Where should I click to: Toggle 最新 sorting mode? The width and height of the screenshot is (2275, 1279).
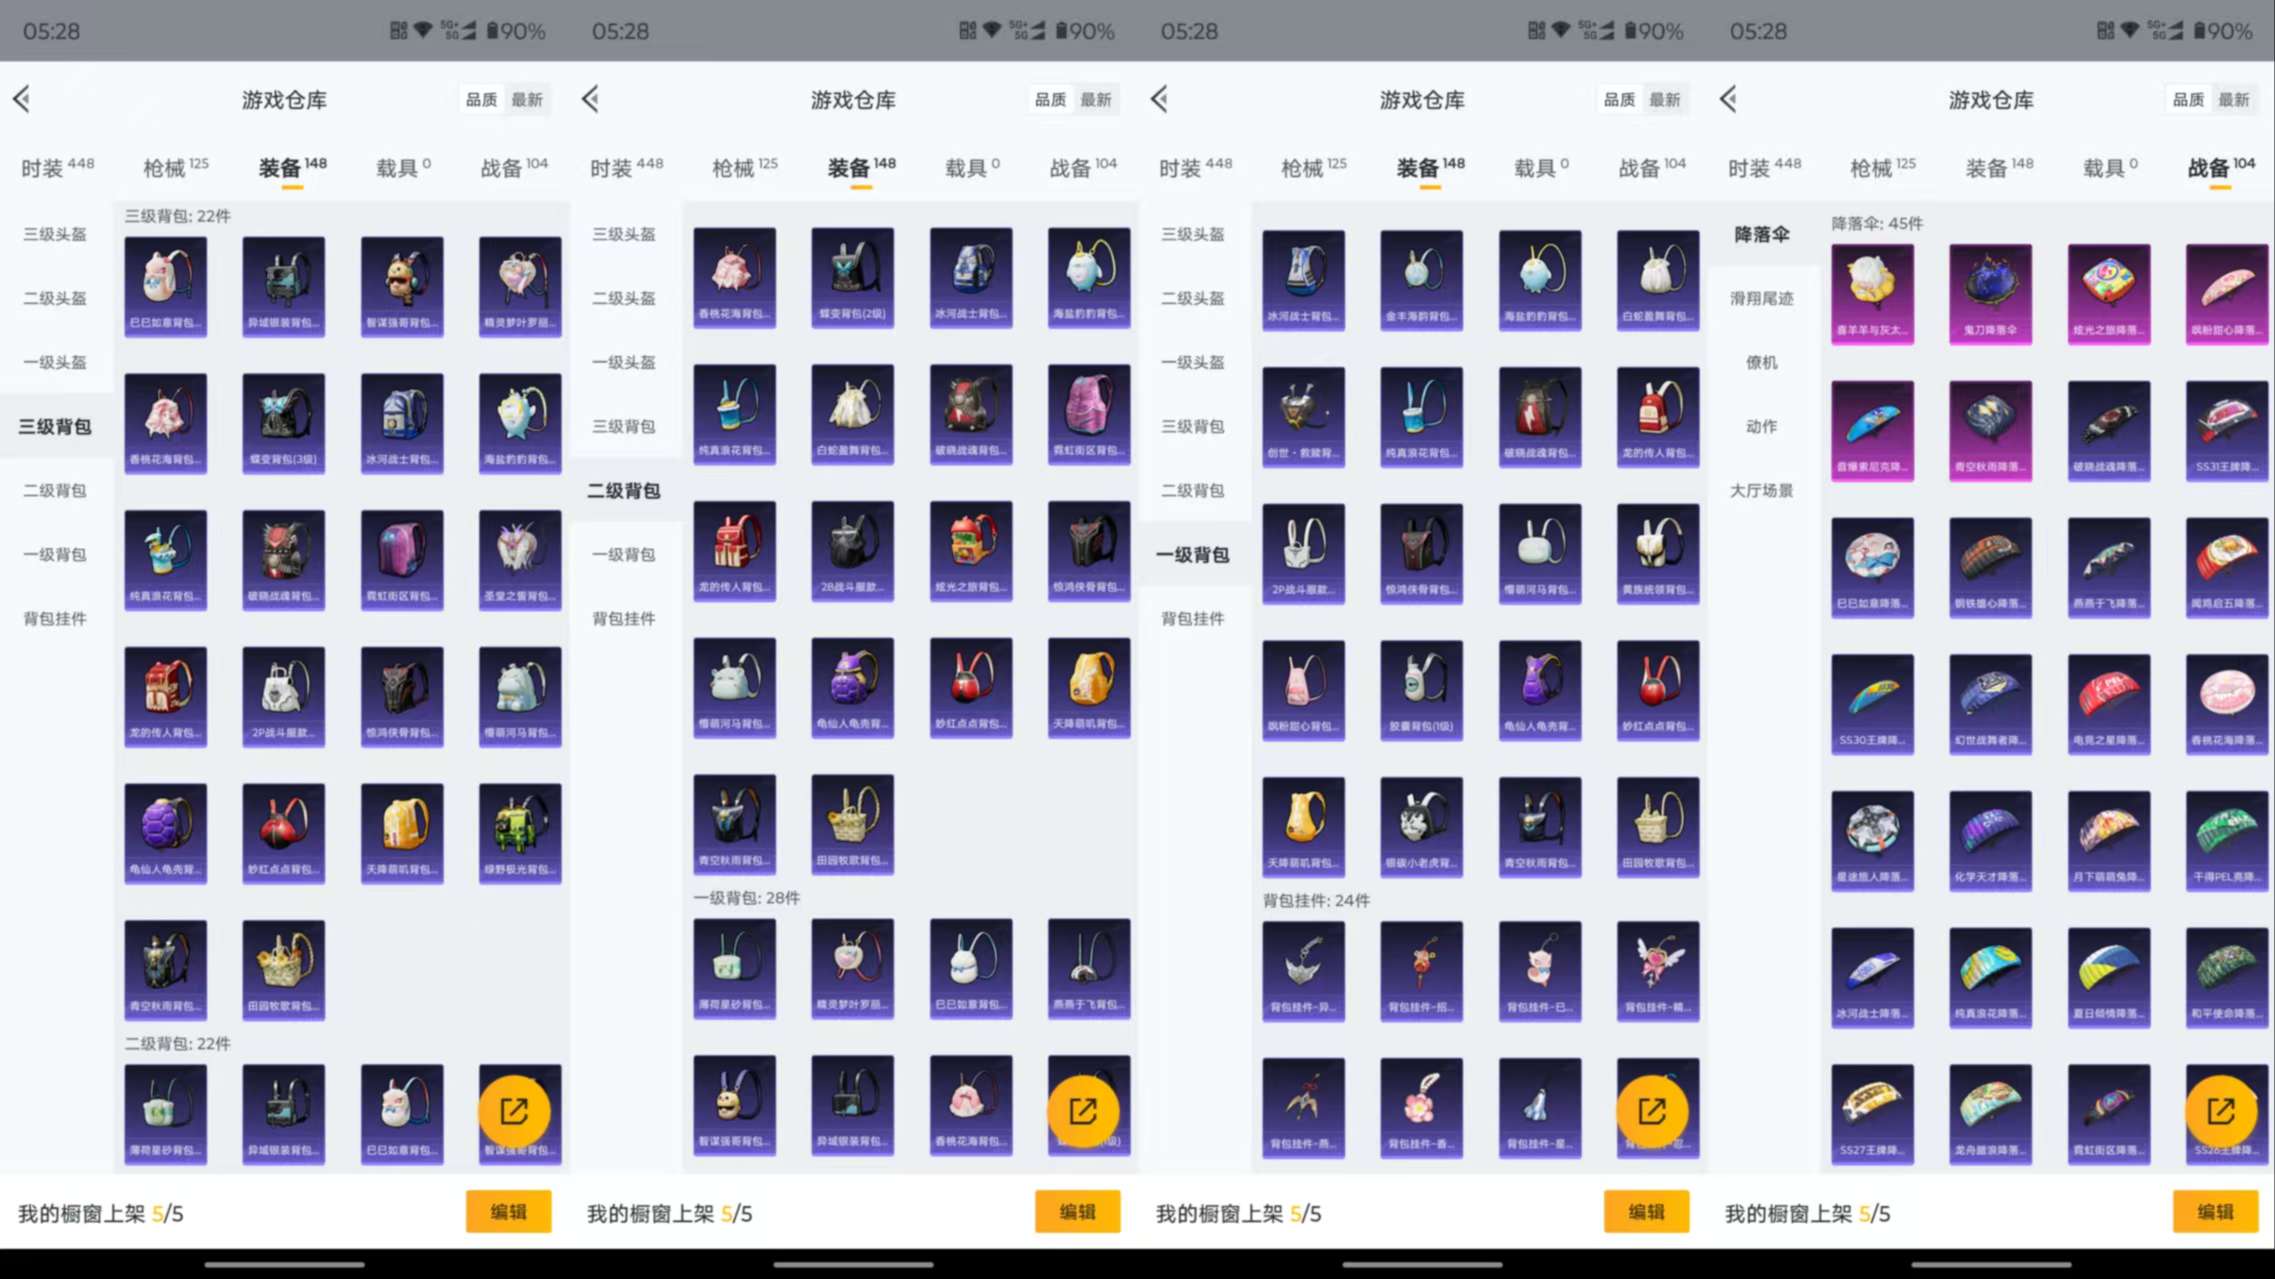(528, 99)
